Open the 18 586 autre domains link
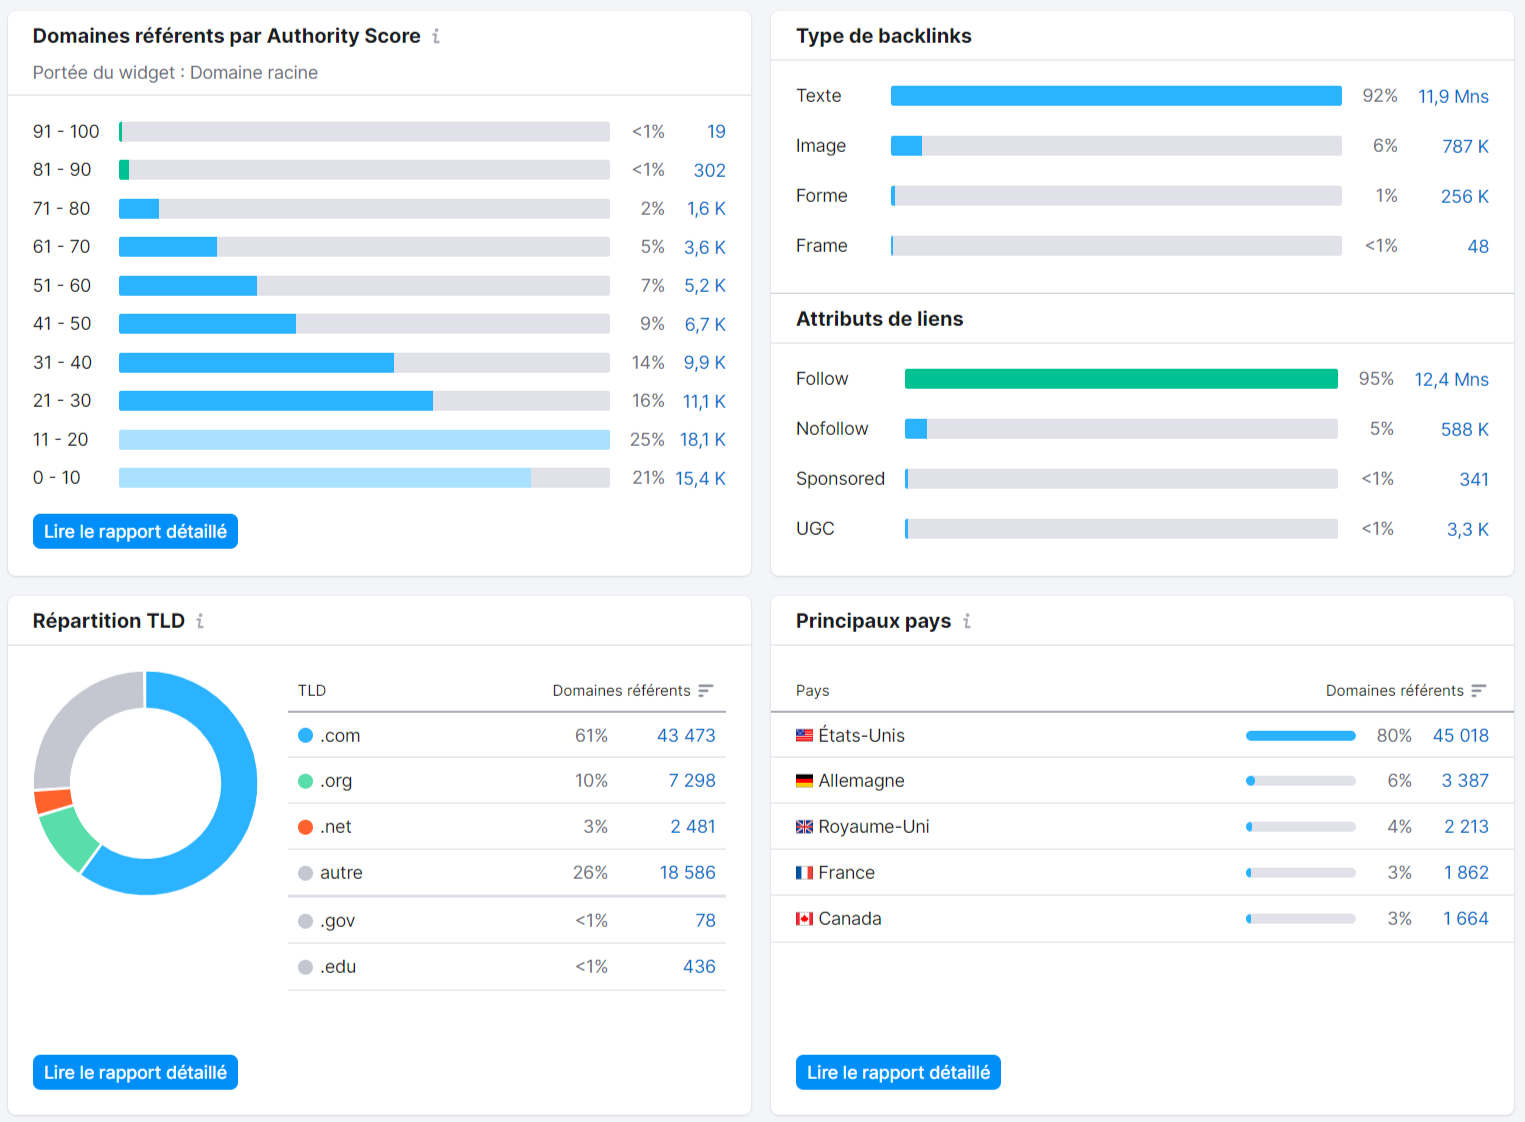 (688, 873)
